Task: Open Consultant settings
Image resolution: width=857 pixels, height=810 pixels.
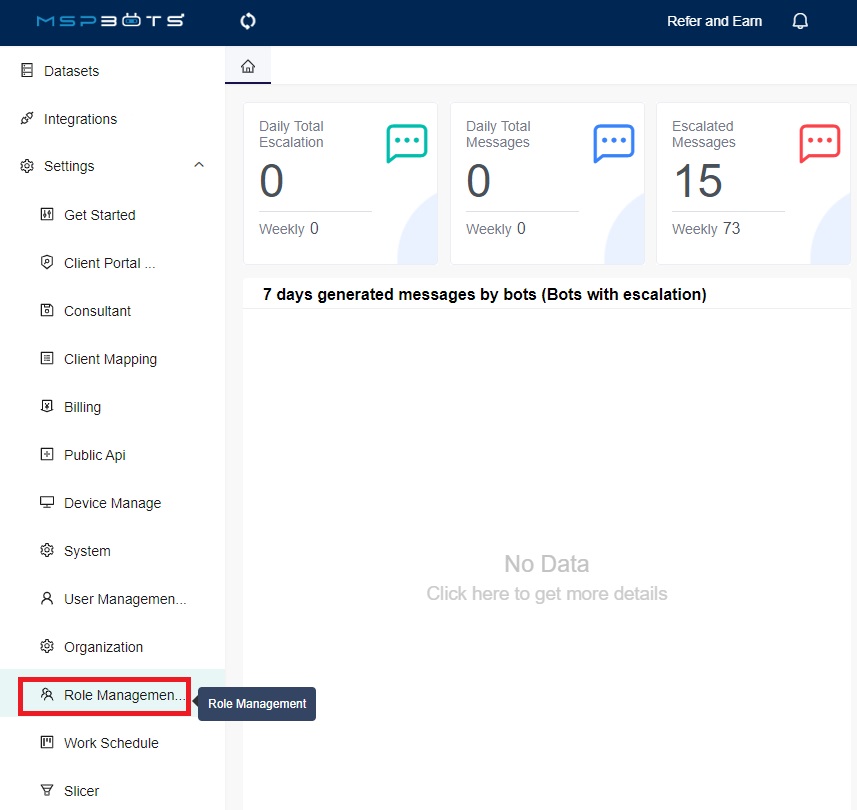Action: click(x=97, y=311)
